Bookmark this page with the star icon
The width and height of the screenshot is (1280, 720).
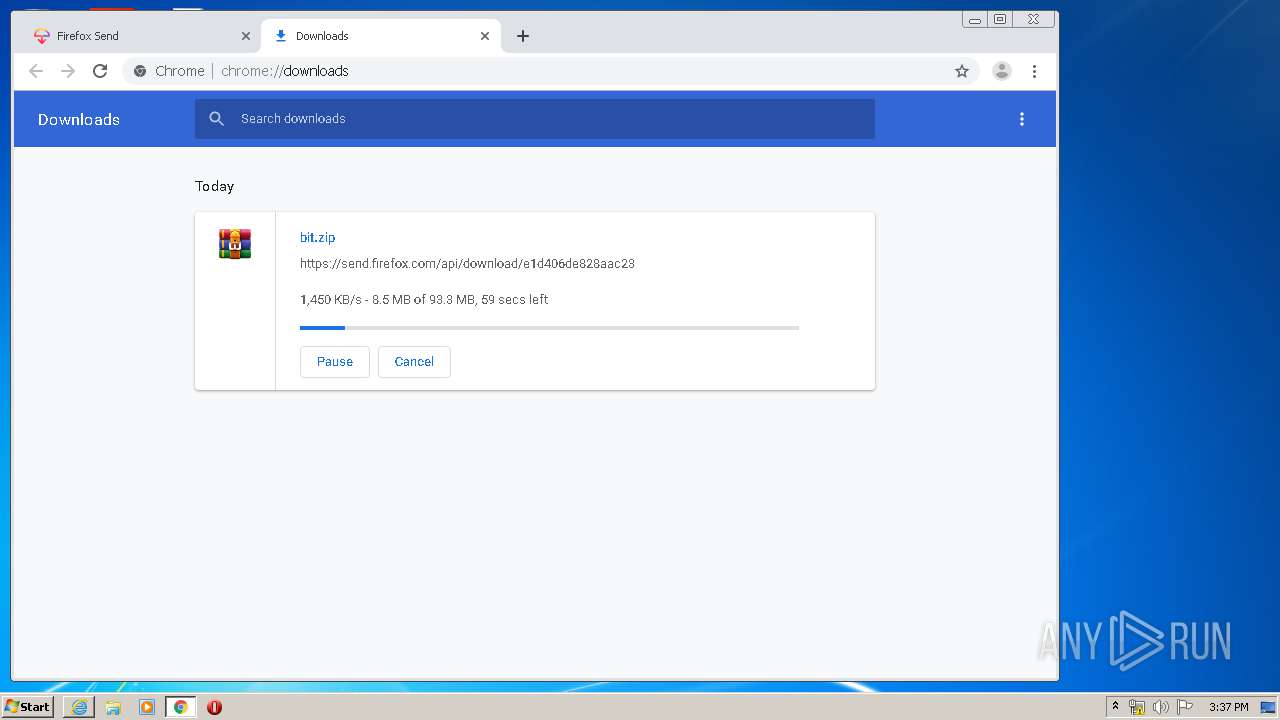point(962,71)
